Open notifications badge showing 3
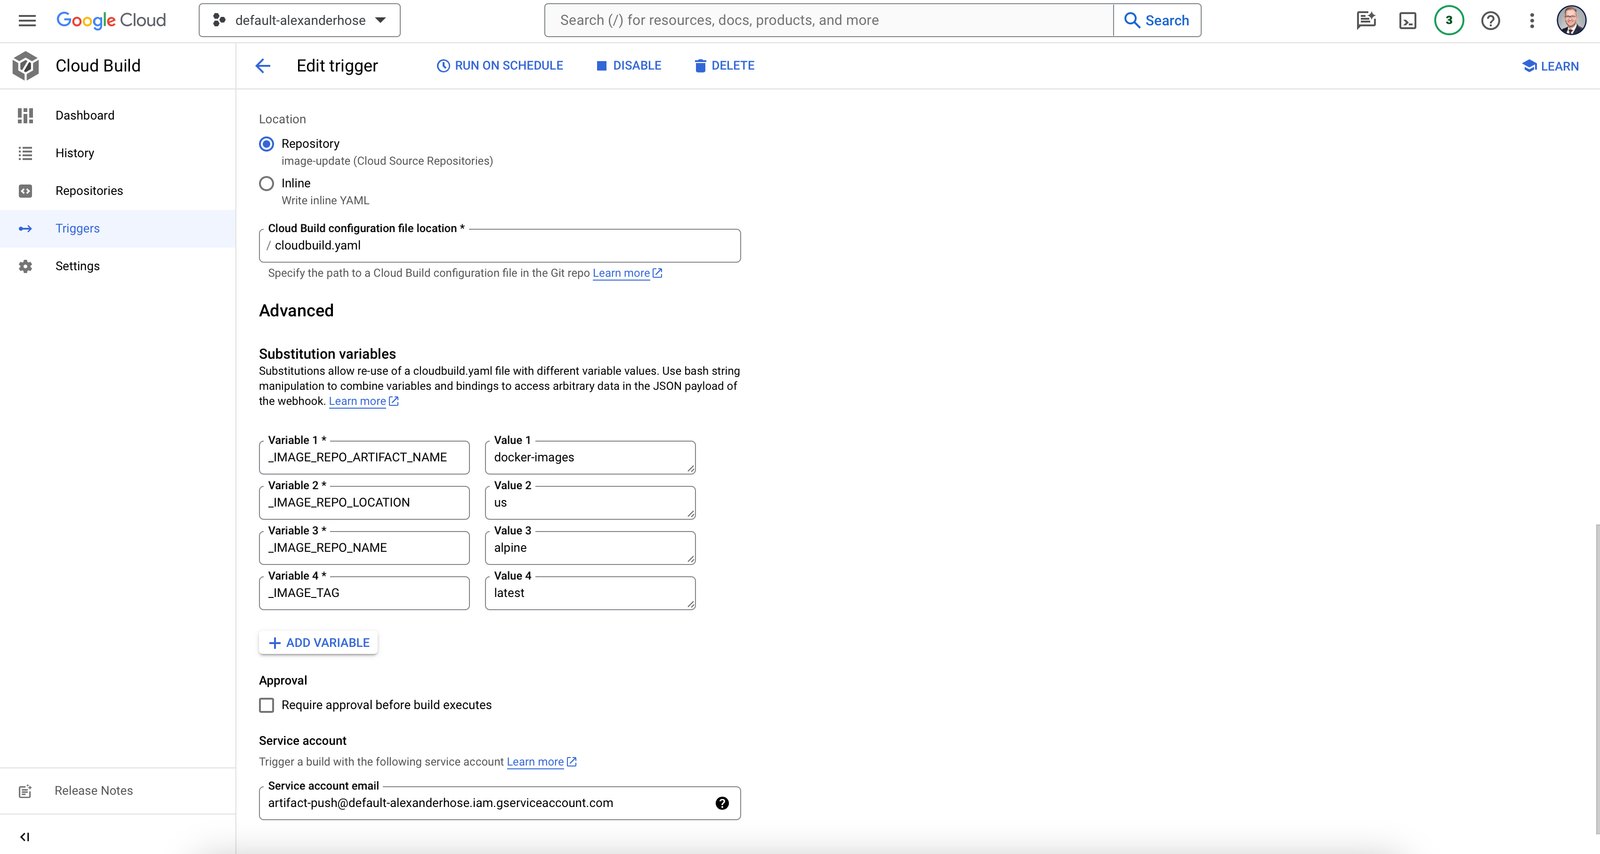This screenshot has height=854, width=1600. pyautogui.click(x=1449, y=20)
